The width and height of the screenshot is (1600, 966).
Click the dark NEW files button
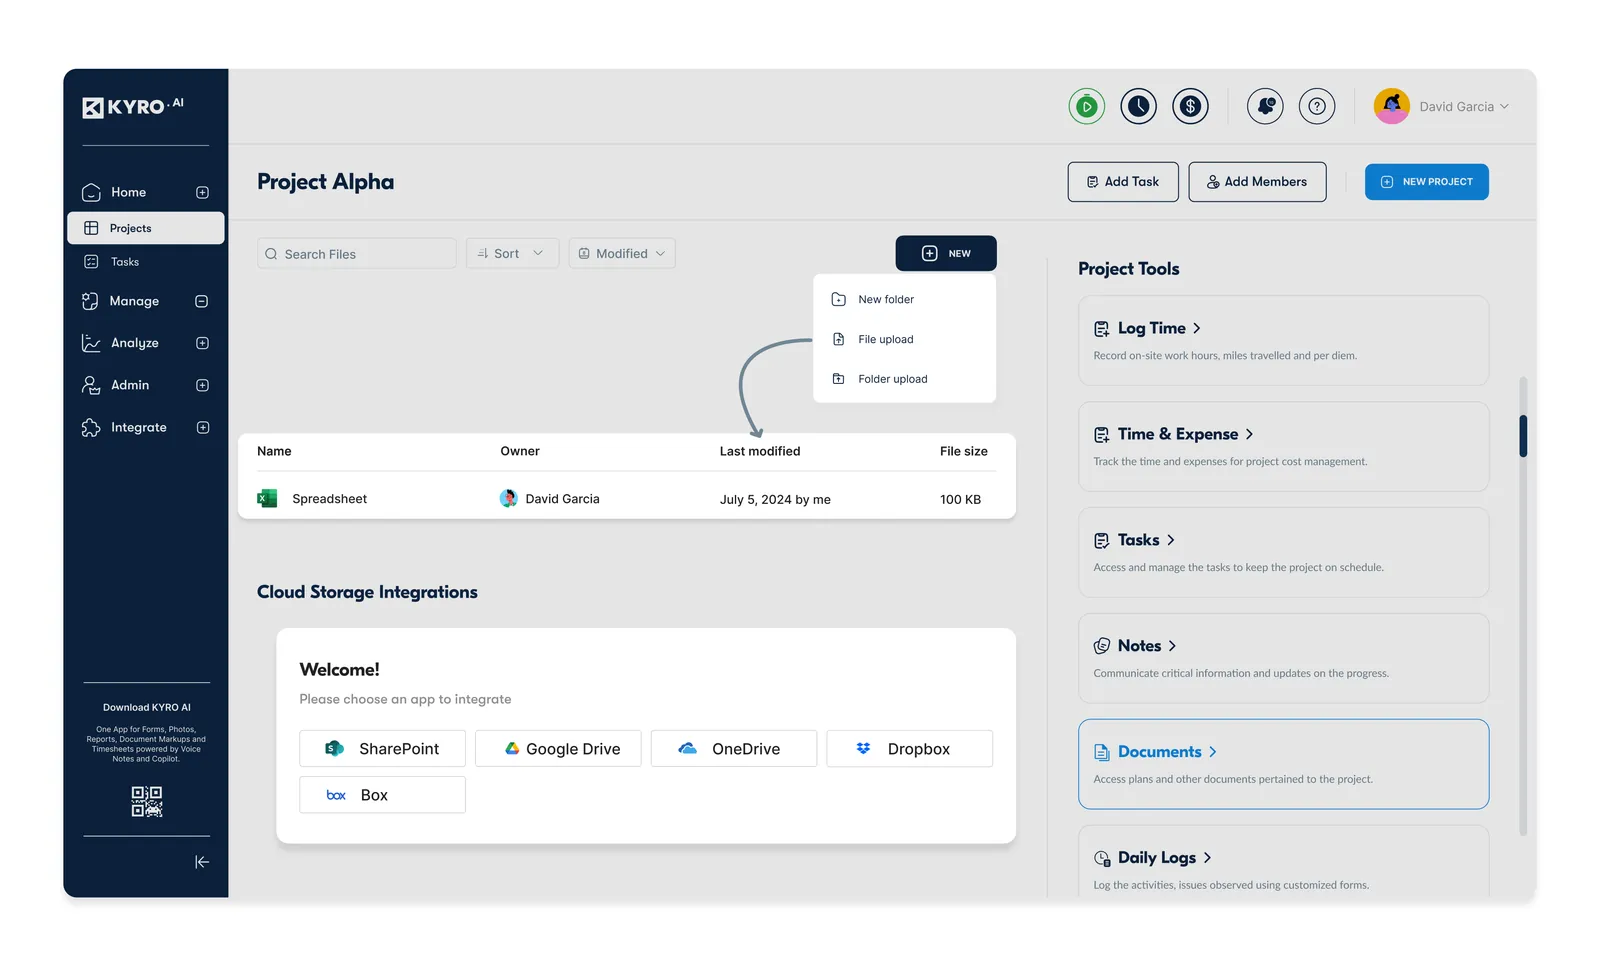pos(946,253)
